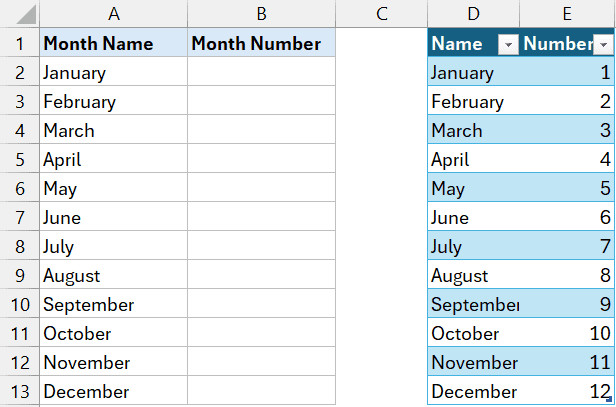Select the empty Month Number cell beside December

(x=260, y=391)
